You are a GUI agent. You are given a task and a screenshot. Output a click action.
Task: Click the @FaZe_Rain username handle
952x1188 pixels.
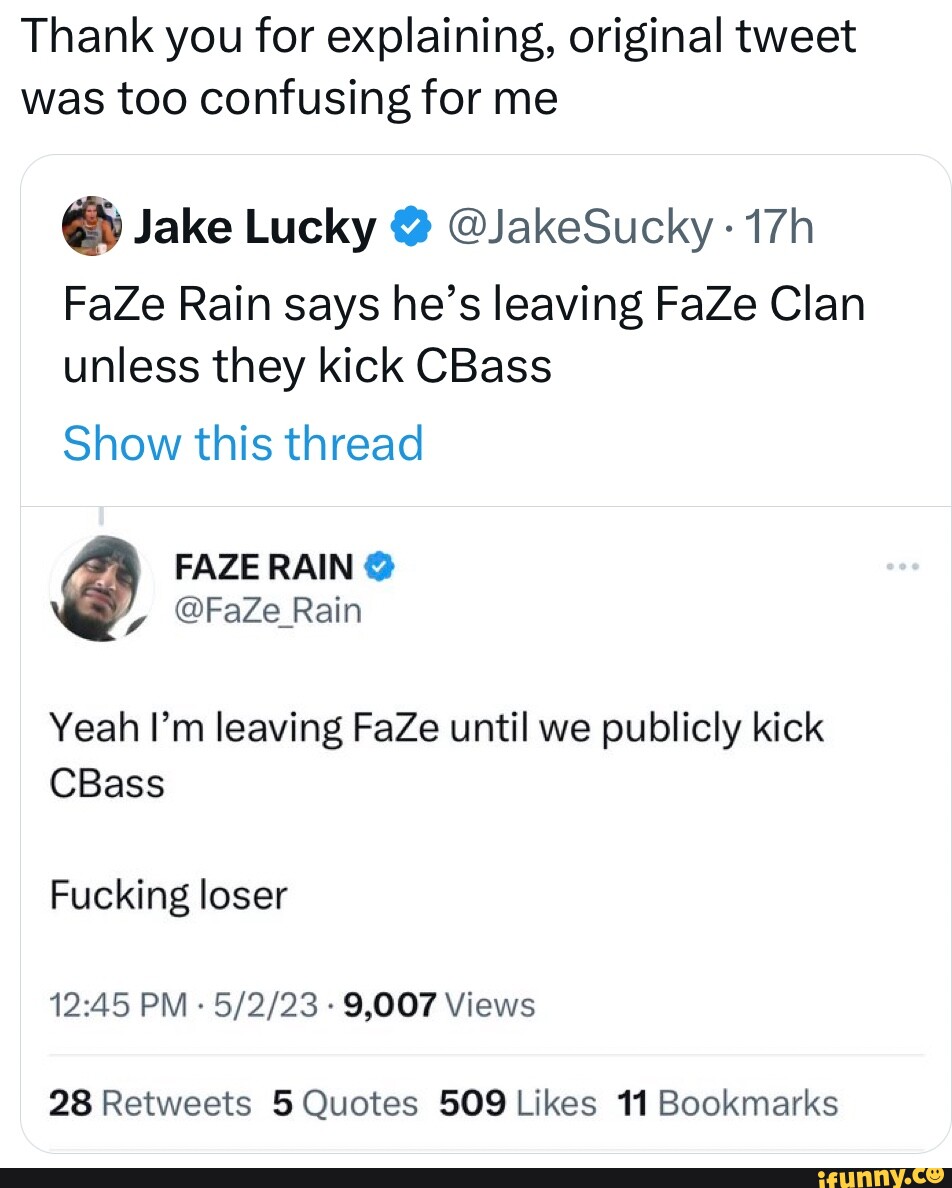tap(269, 610)
